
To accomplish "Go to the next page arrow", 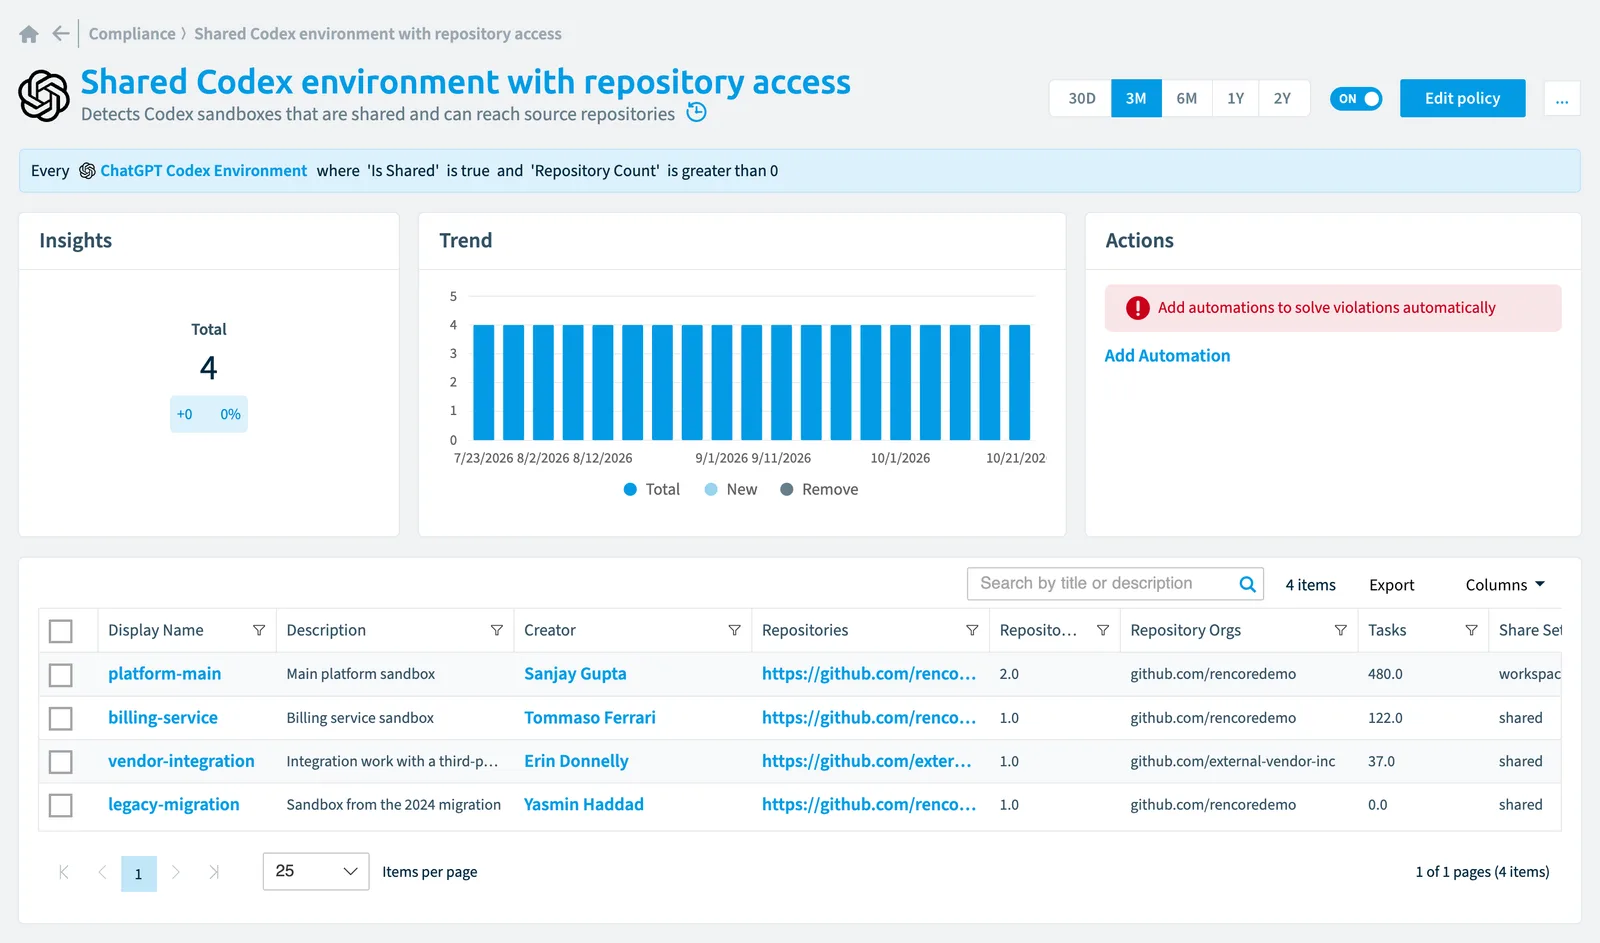I will click(x=176, y=872).
